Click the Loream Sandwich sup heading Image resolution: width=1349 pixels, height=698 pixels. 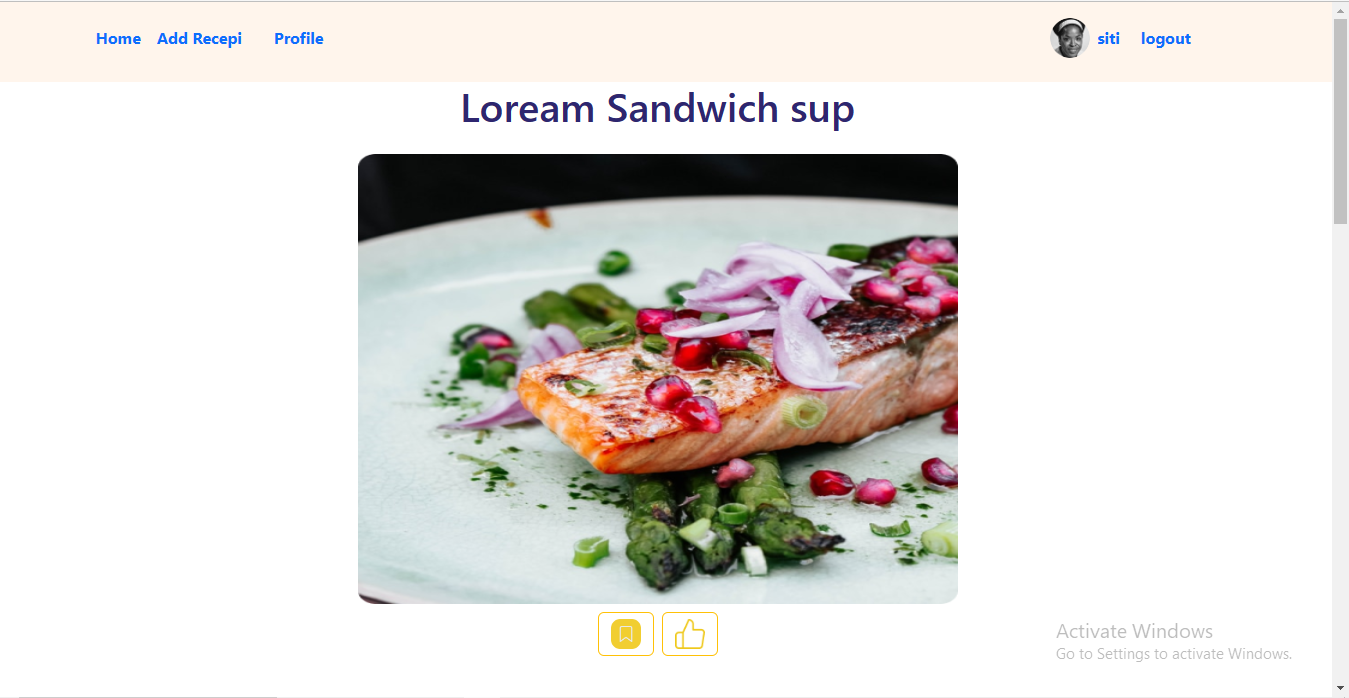pyautogui.click(x=658, y=108)
